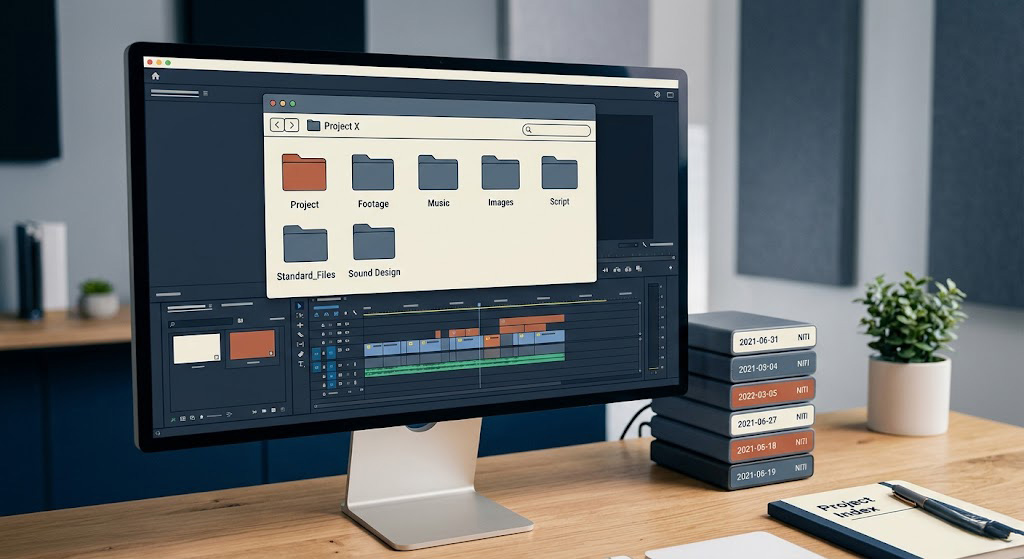This screenshot has height=559, width=1024.
Task: Switch to the second tab in project panel
Action: pyautogui.click(x=237, y=304)
